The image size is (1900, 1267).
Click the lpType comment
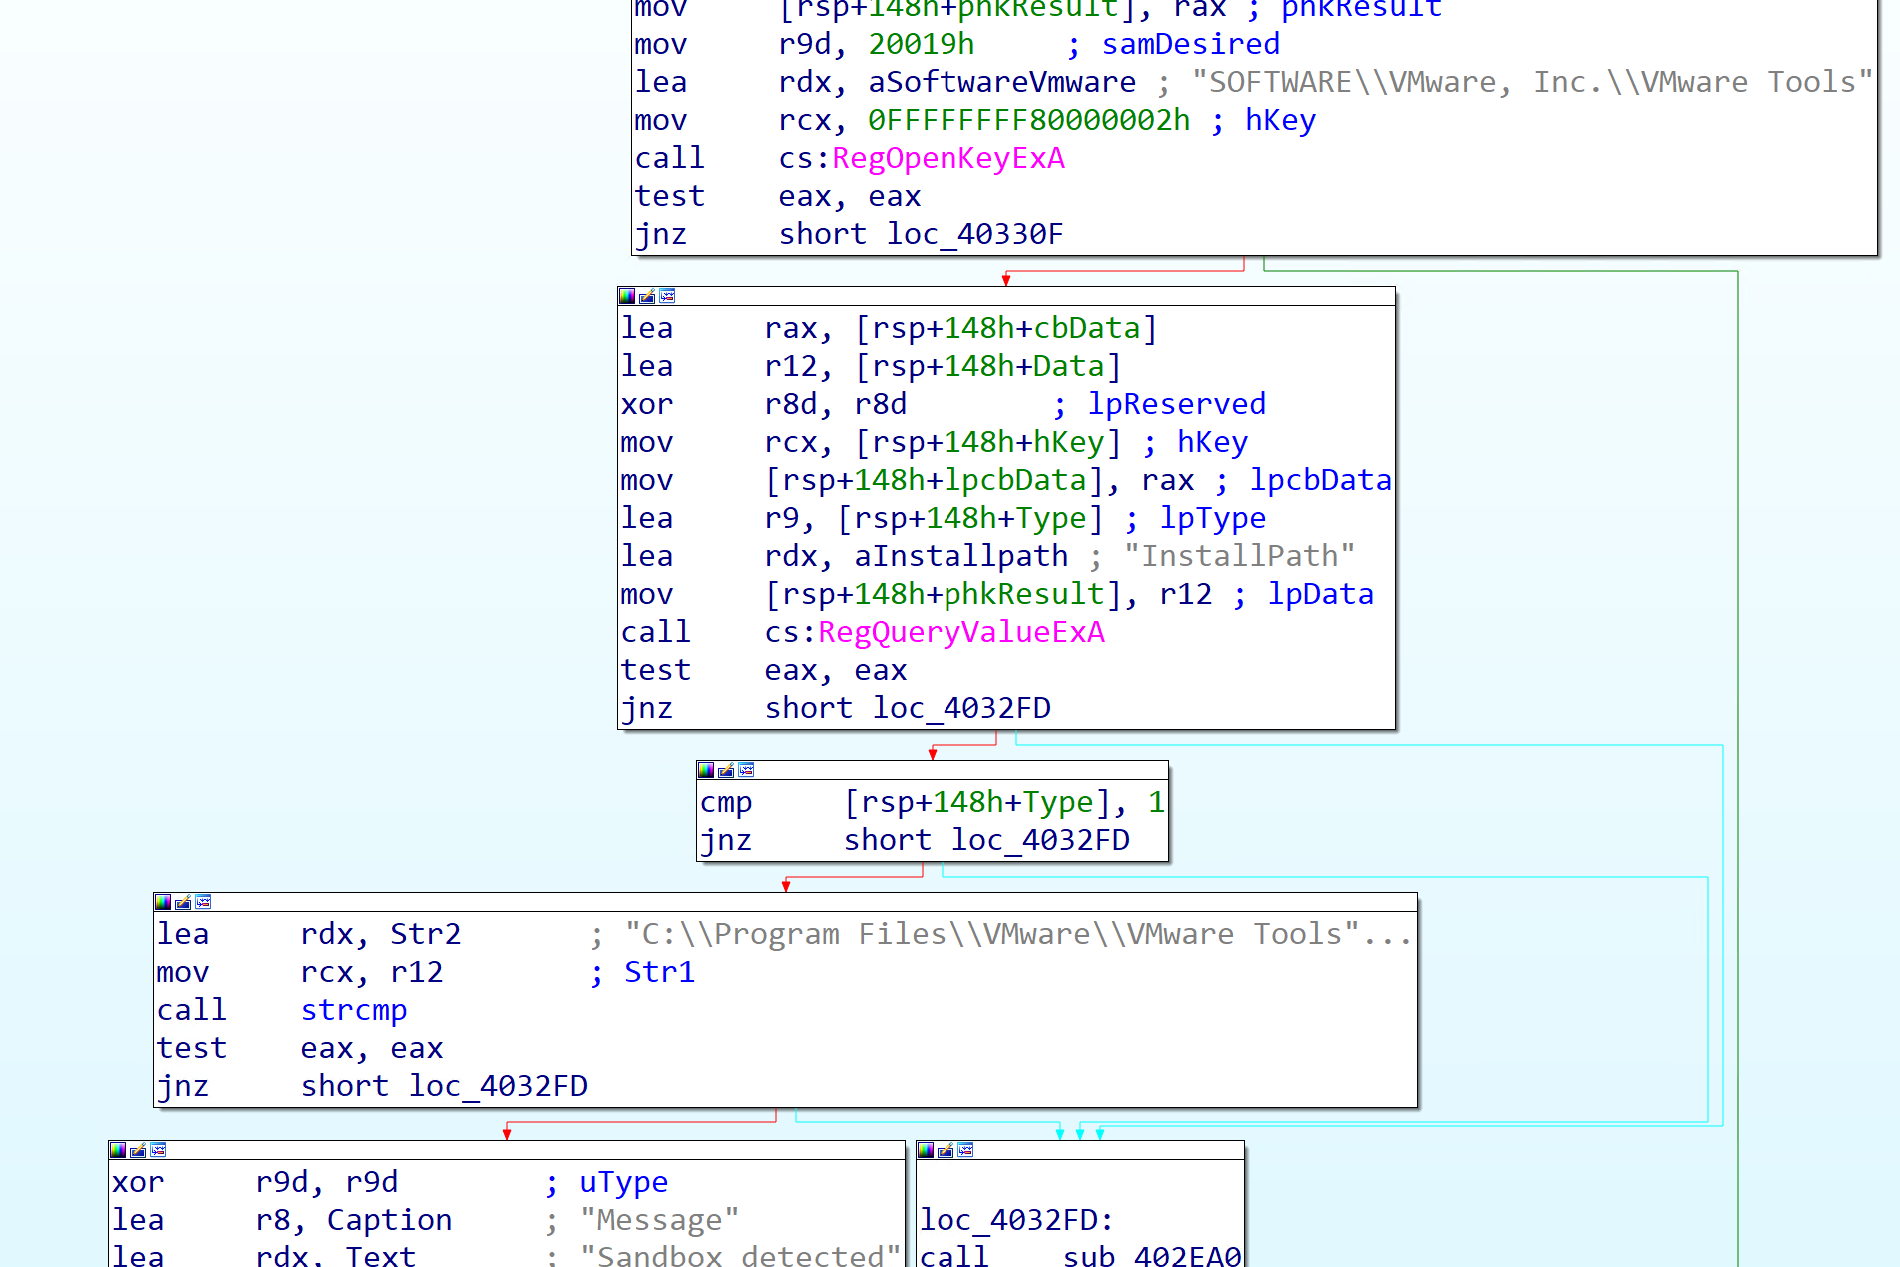coord(1213,519)
